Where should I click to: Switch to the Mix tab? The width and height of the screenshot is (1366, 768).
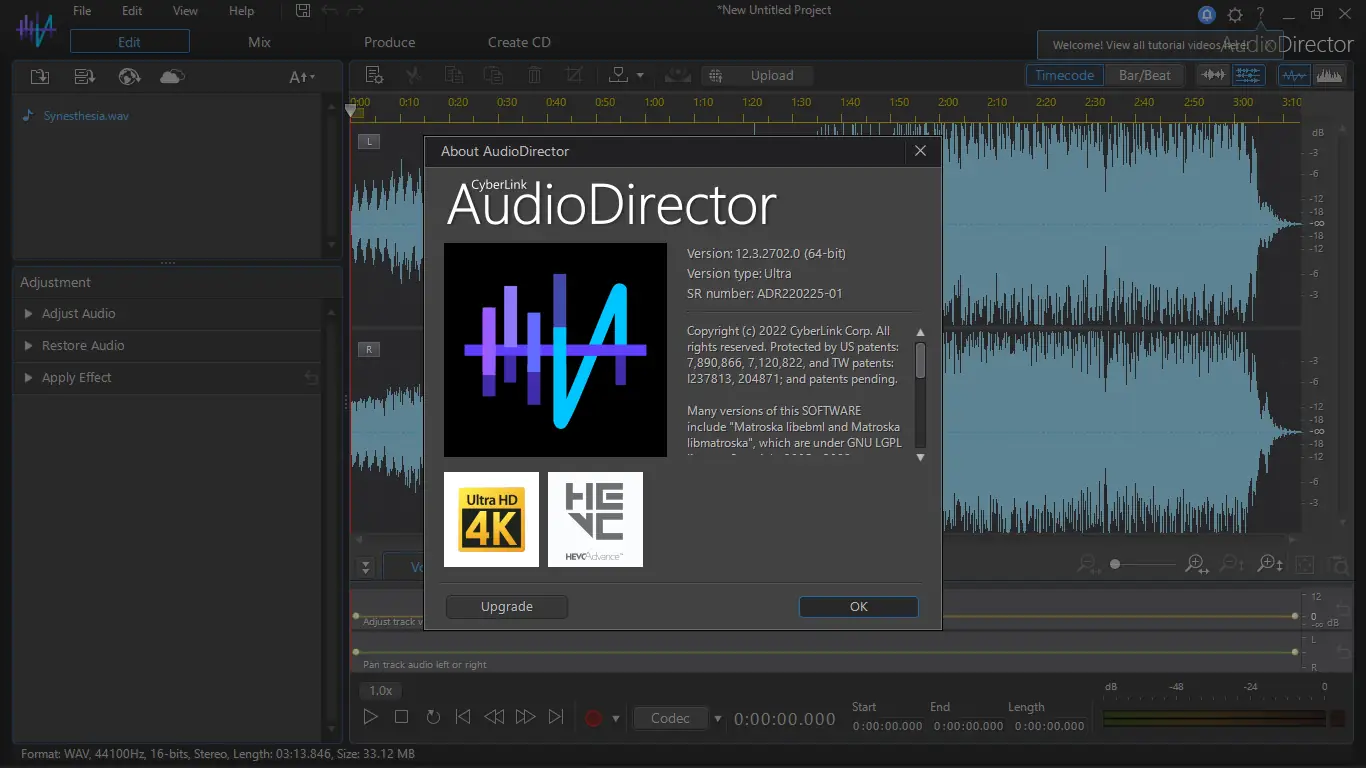259,42
